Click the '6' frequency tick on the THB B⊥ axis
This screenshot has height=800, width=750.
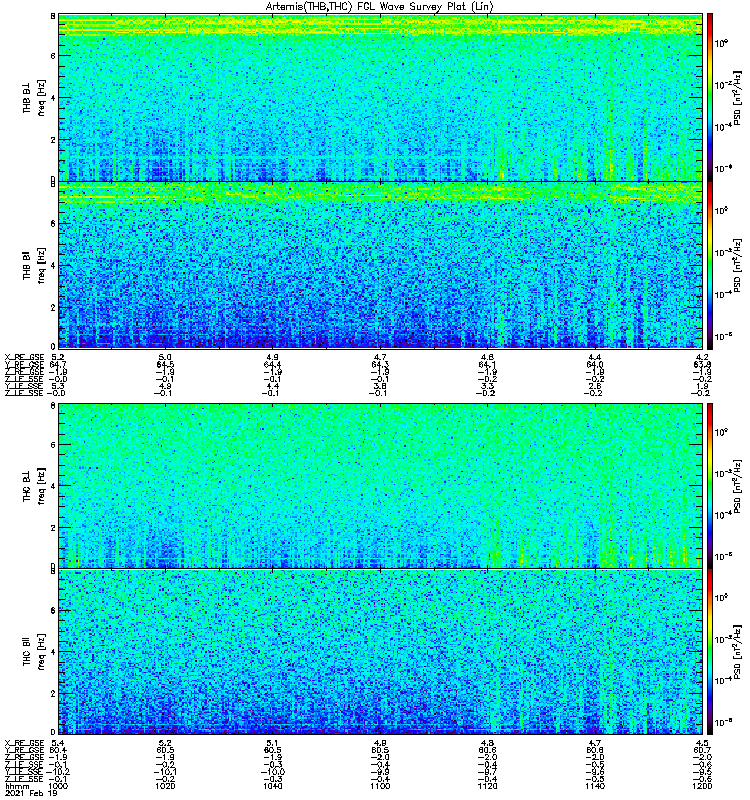pyautogui.click(x=53, y=56)
